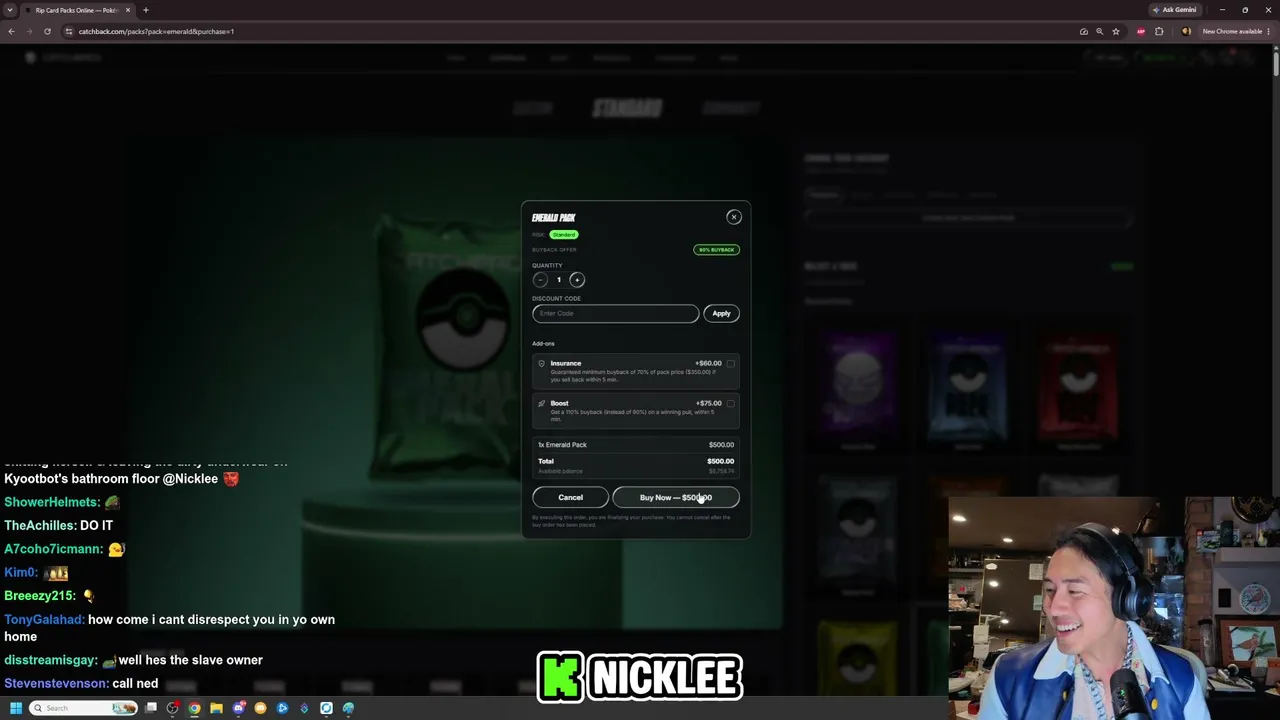
Task: Open the yellow round taskbar app
Action: [261, 708]
